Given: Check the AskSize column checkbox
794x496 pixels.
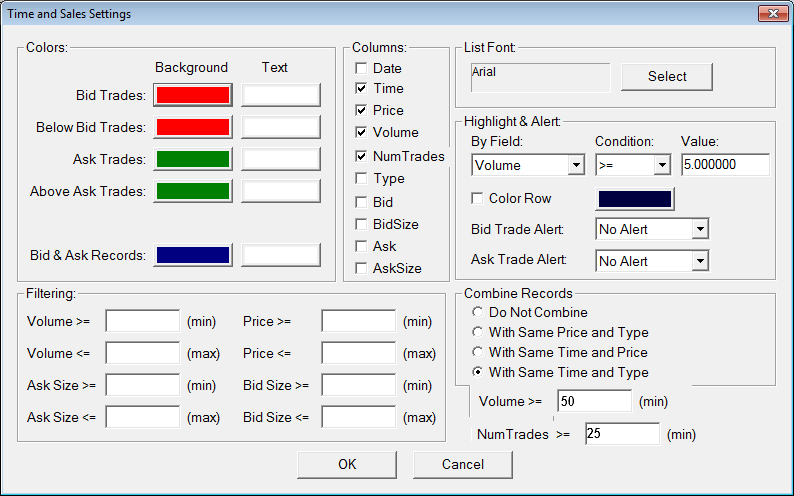Looking at the screenshot, I should click(361, 268).
